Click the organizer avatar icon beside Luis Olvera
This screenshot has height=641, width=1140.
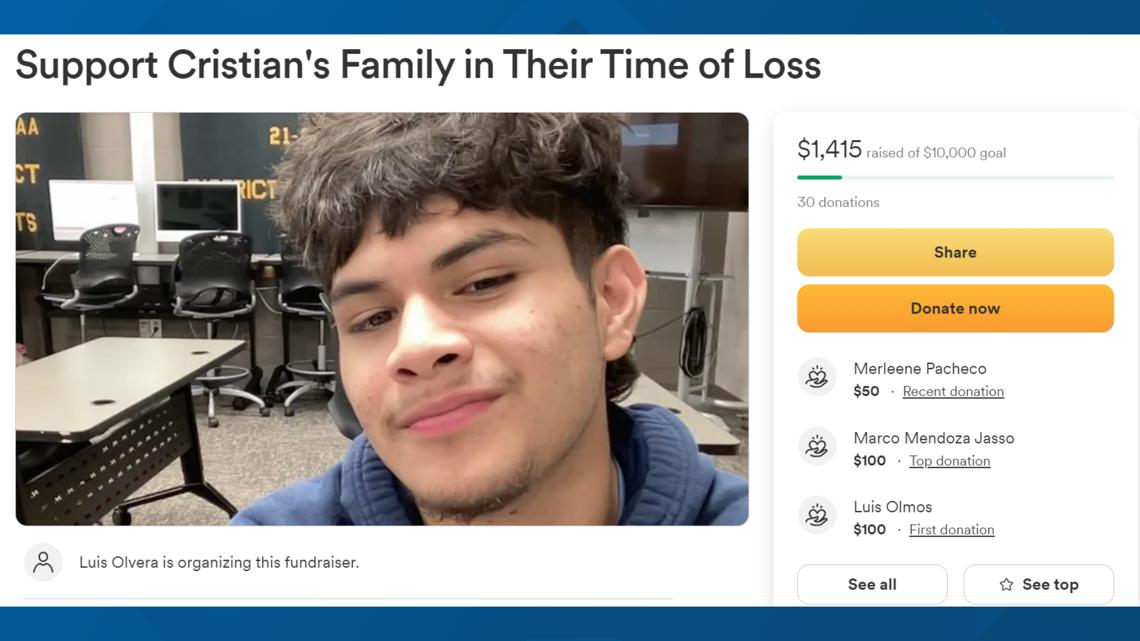(x=43, y=562)
